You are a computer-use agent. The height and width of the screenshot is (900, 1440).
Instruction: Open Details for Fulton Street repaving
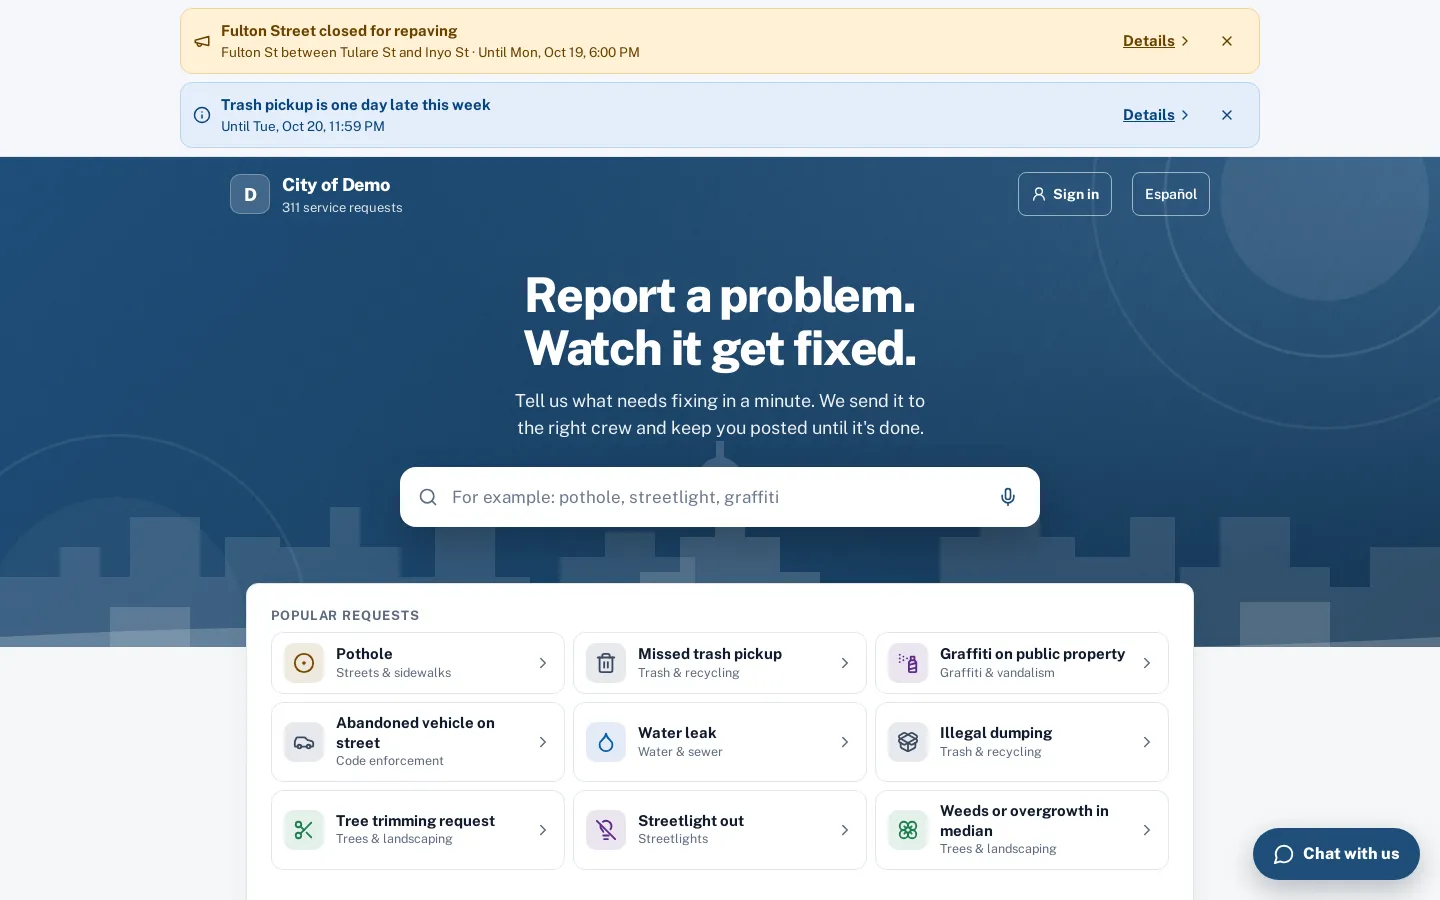(x=1156, y=41)
